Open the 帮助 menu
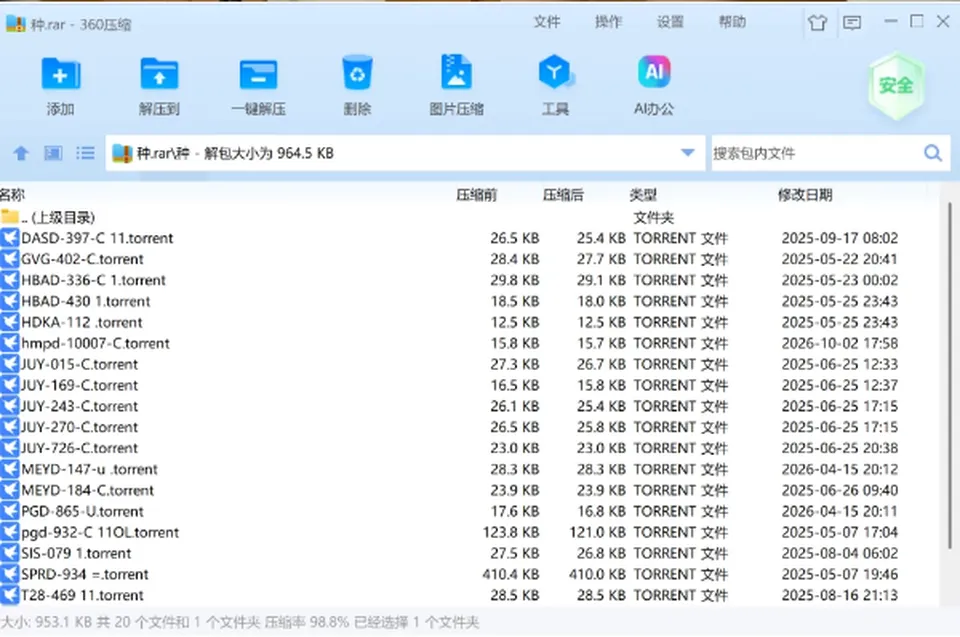This screenshot has height=637, width=960. click(x=732, y=23)
